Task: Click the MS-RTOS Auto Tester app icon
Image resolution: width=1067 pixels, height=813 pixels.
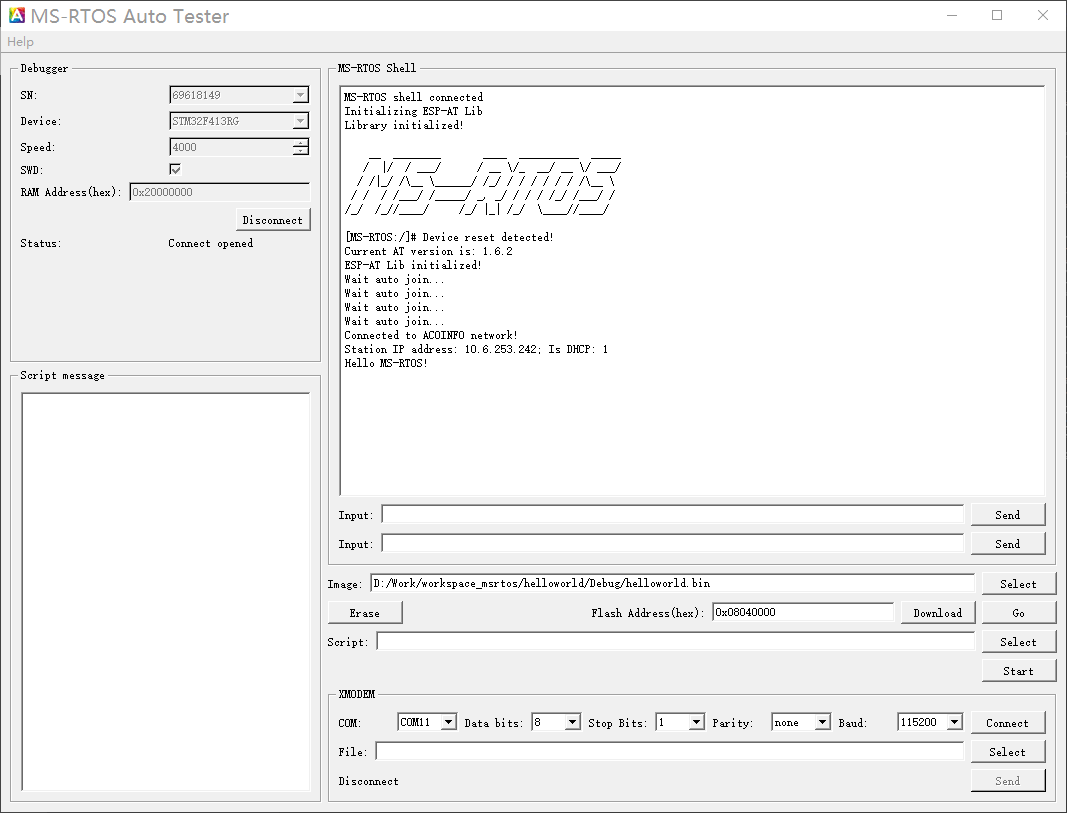Action: [x=17, y=16]
